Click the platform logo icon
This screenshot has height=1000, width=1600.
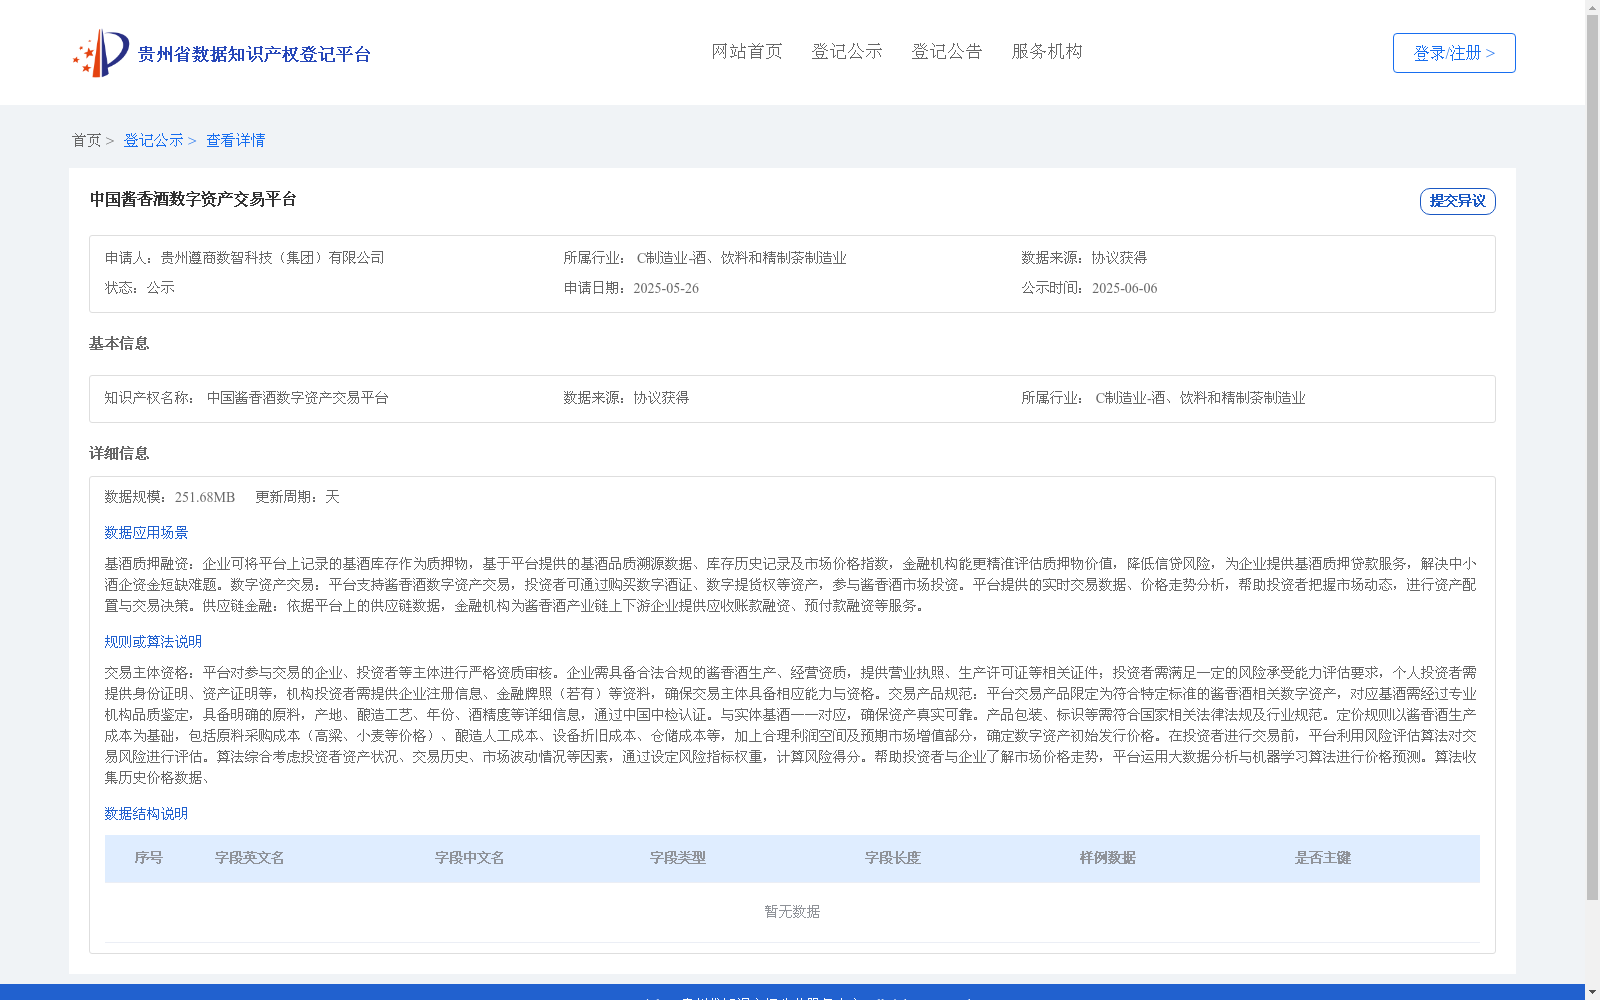click(x=101, y=53)
